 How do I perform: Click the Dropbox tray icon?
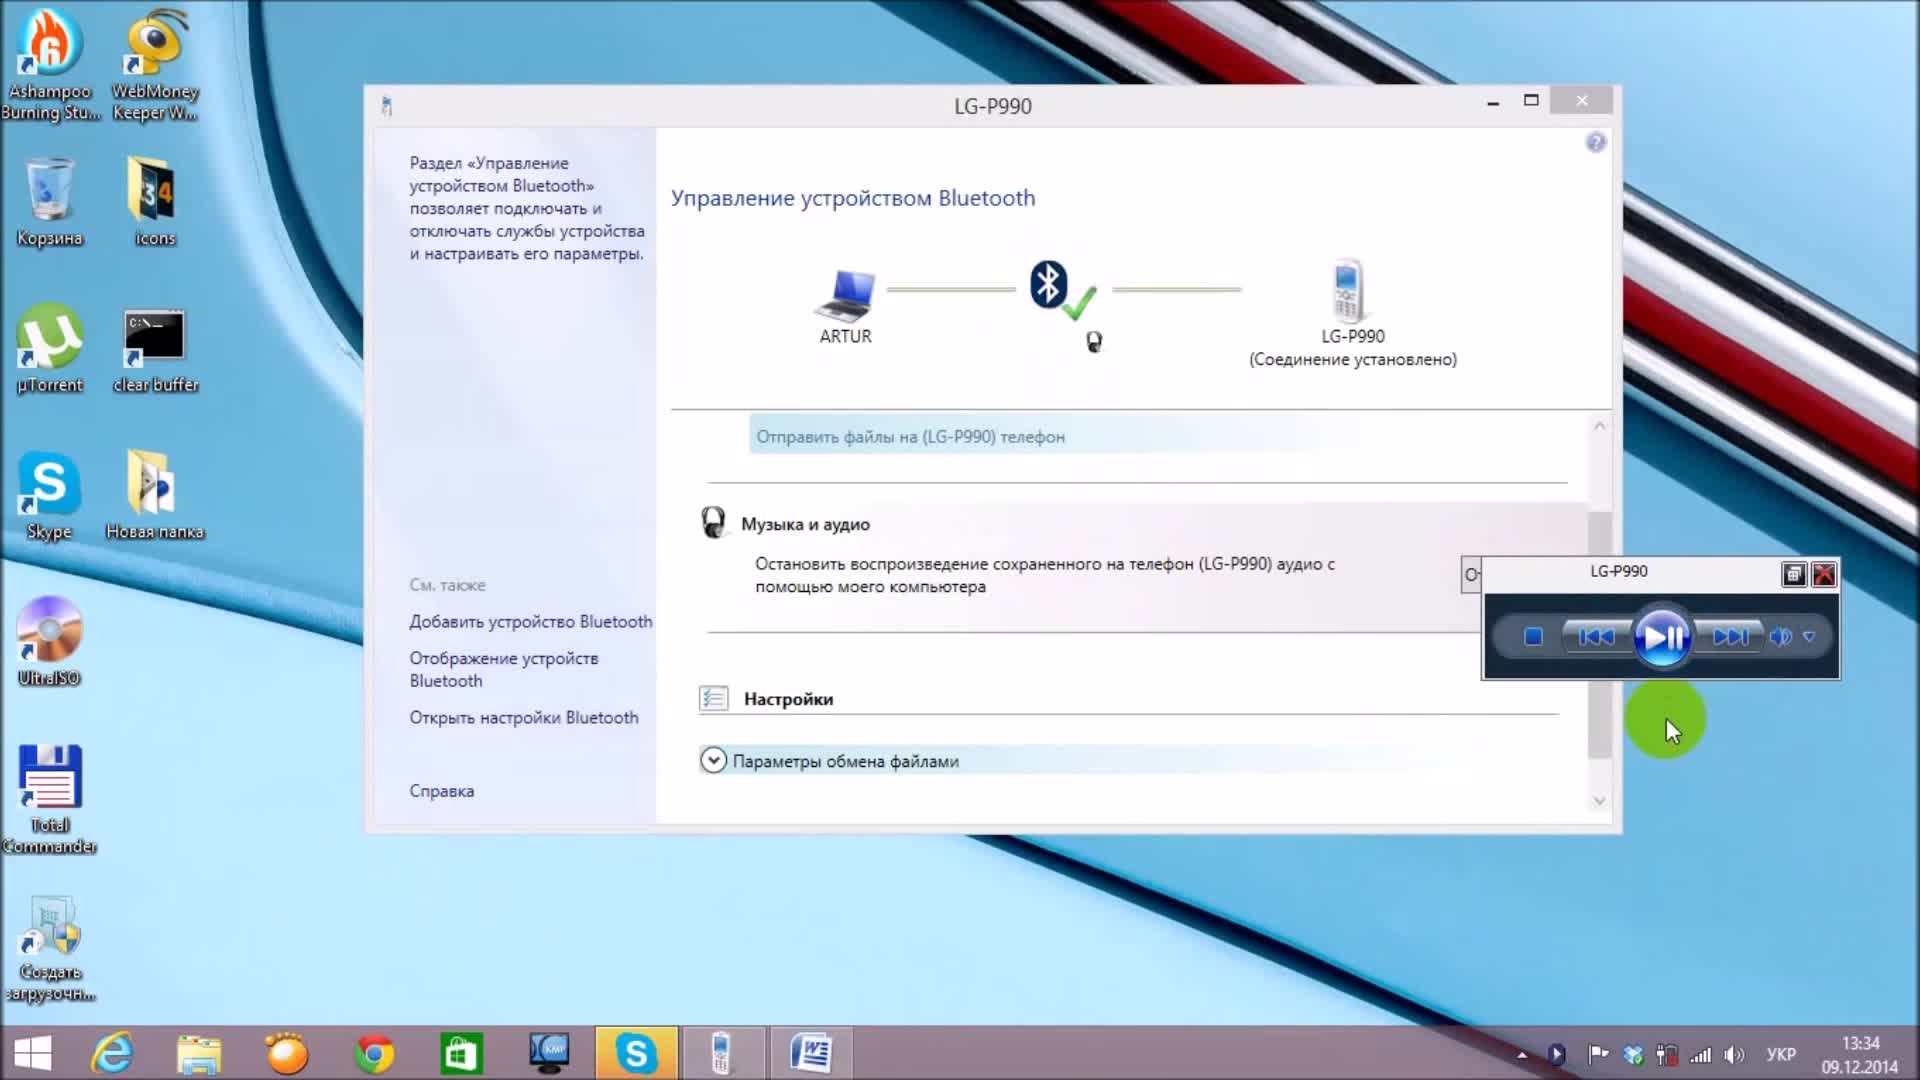coord(1633,1055)
